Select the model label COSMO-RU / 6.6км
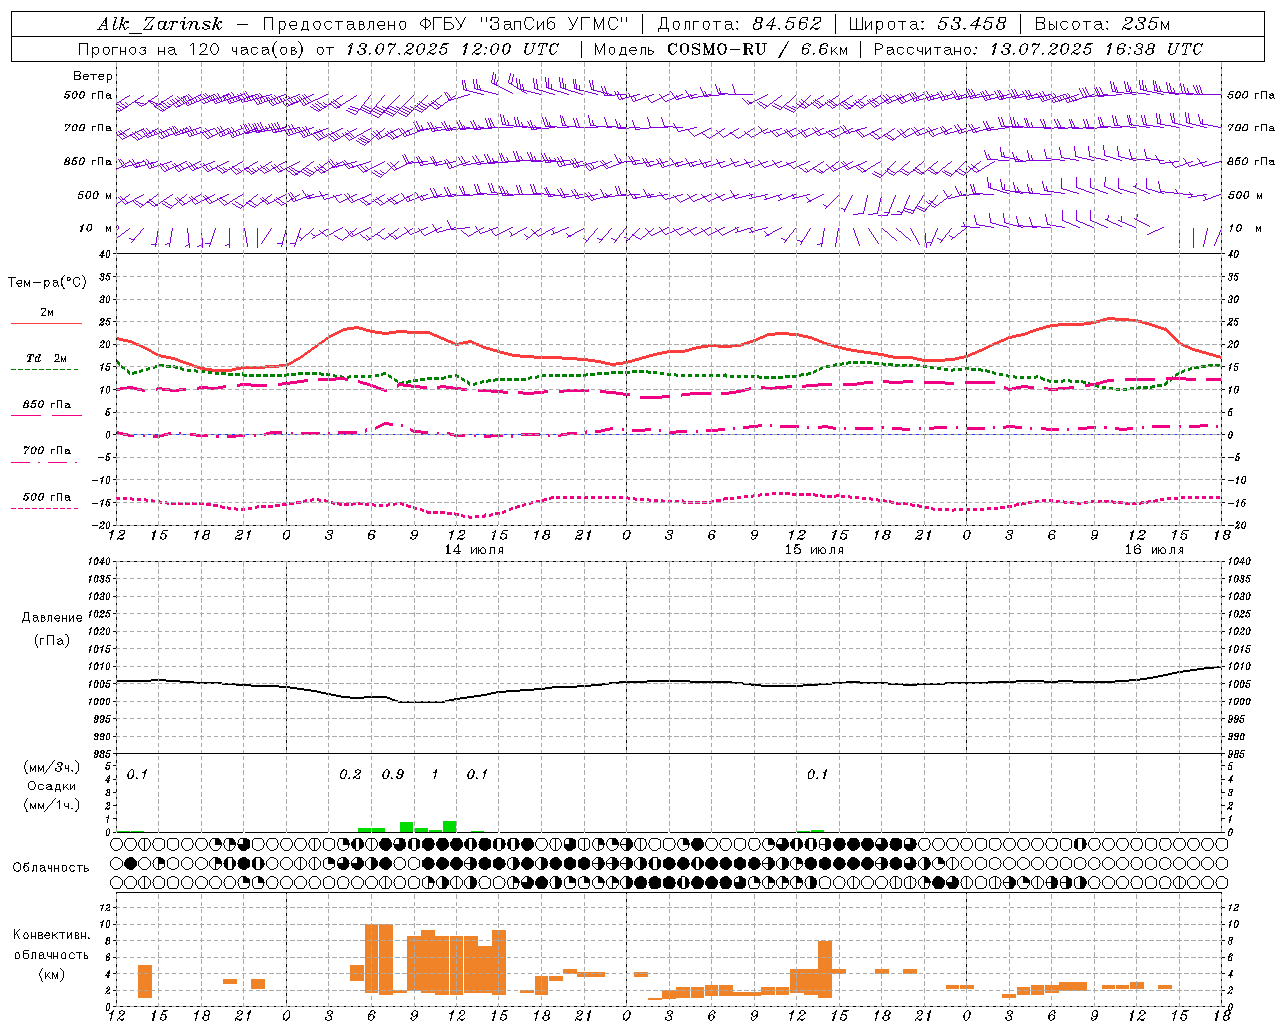 click(759, 49)
